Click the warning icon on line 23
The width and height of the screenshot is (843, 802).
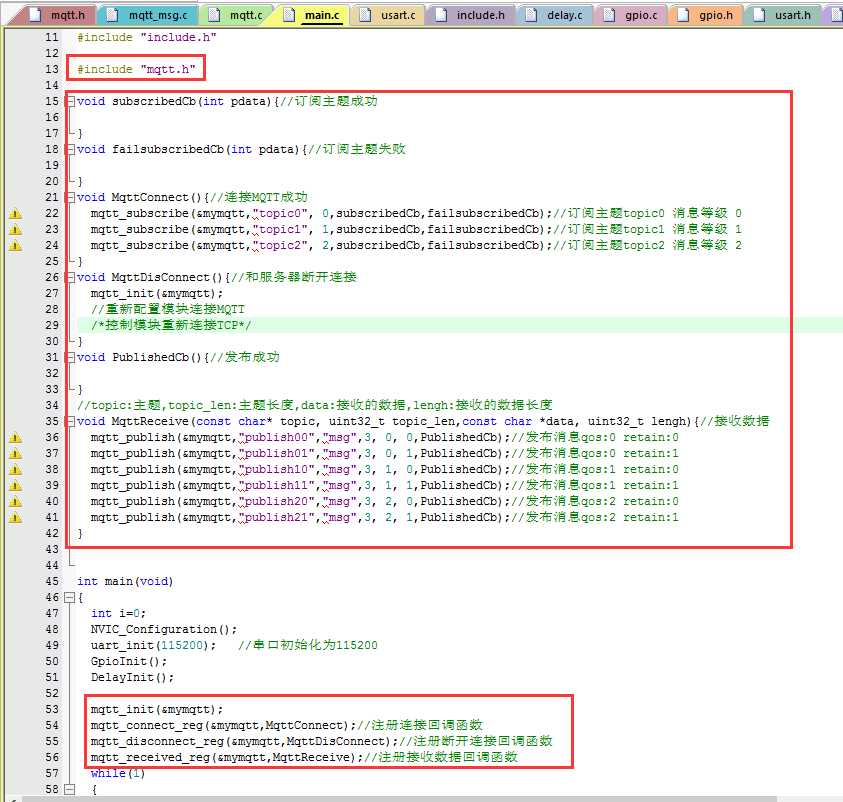pos(16,230)
